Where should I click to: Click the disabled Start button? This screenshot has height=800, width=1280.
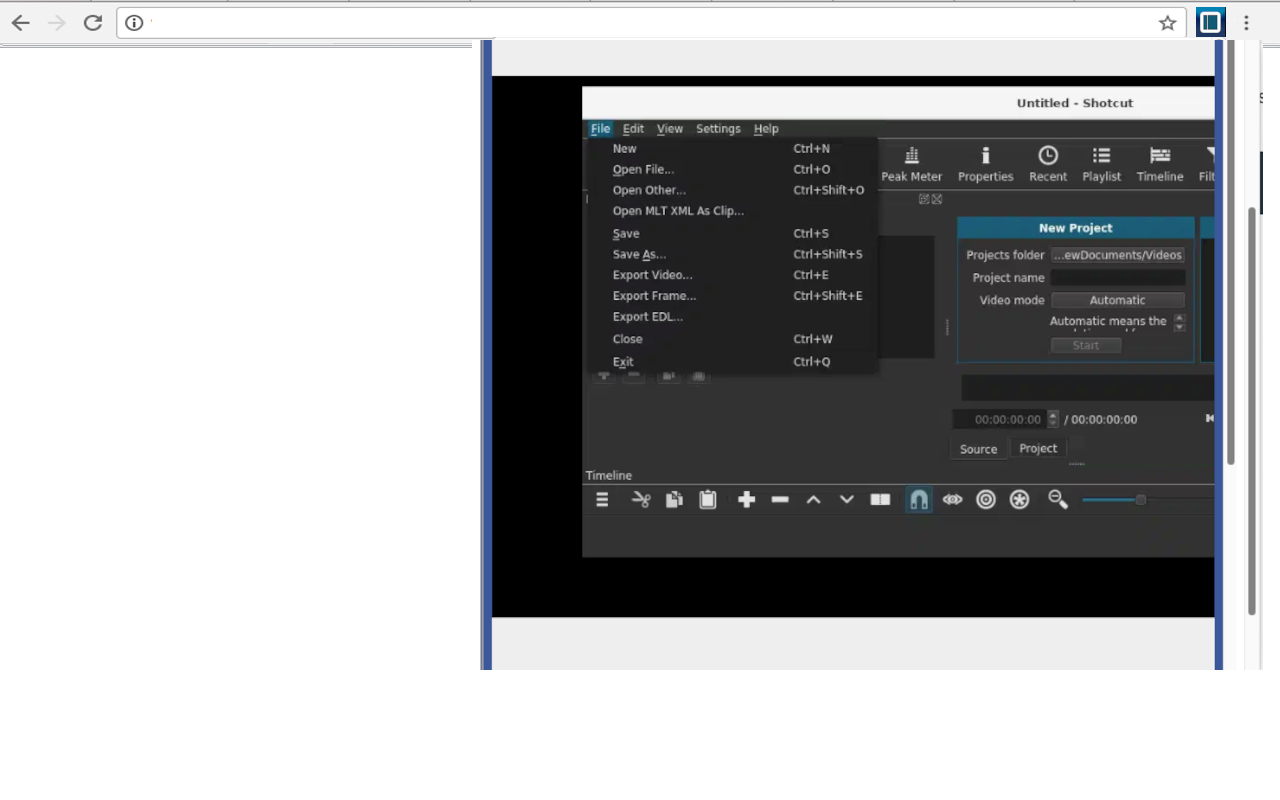click(1085, 346)
